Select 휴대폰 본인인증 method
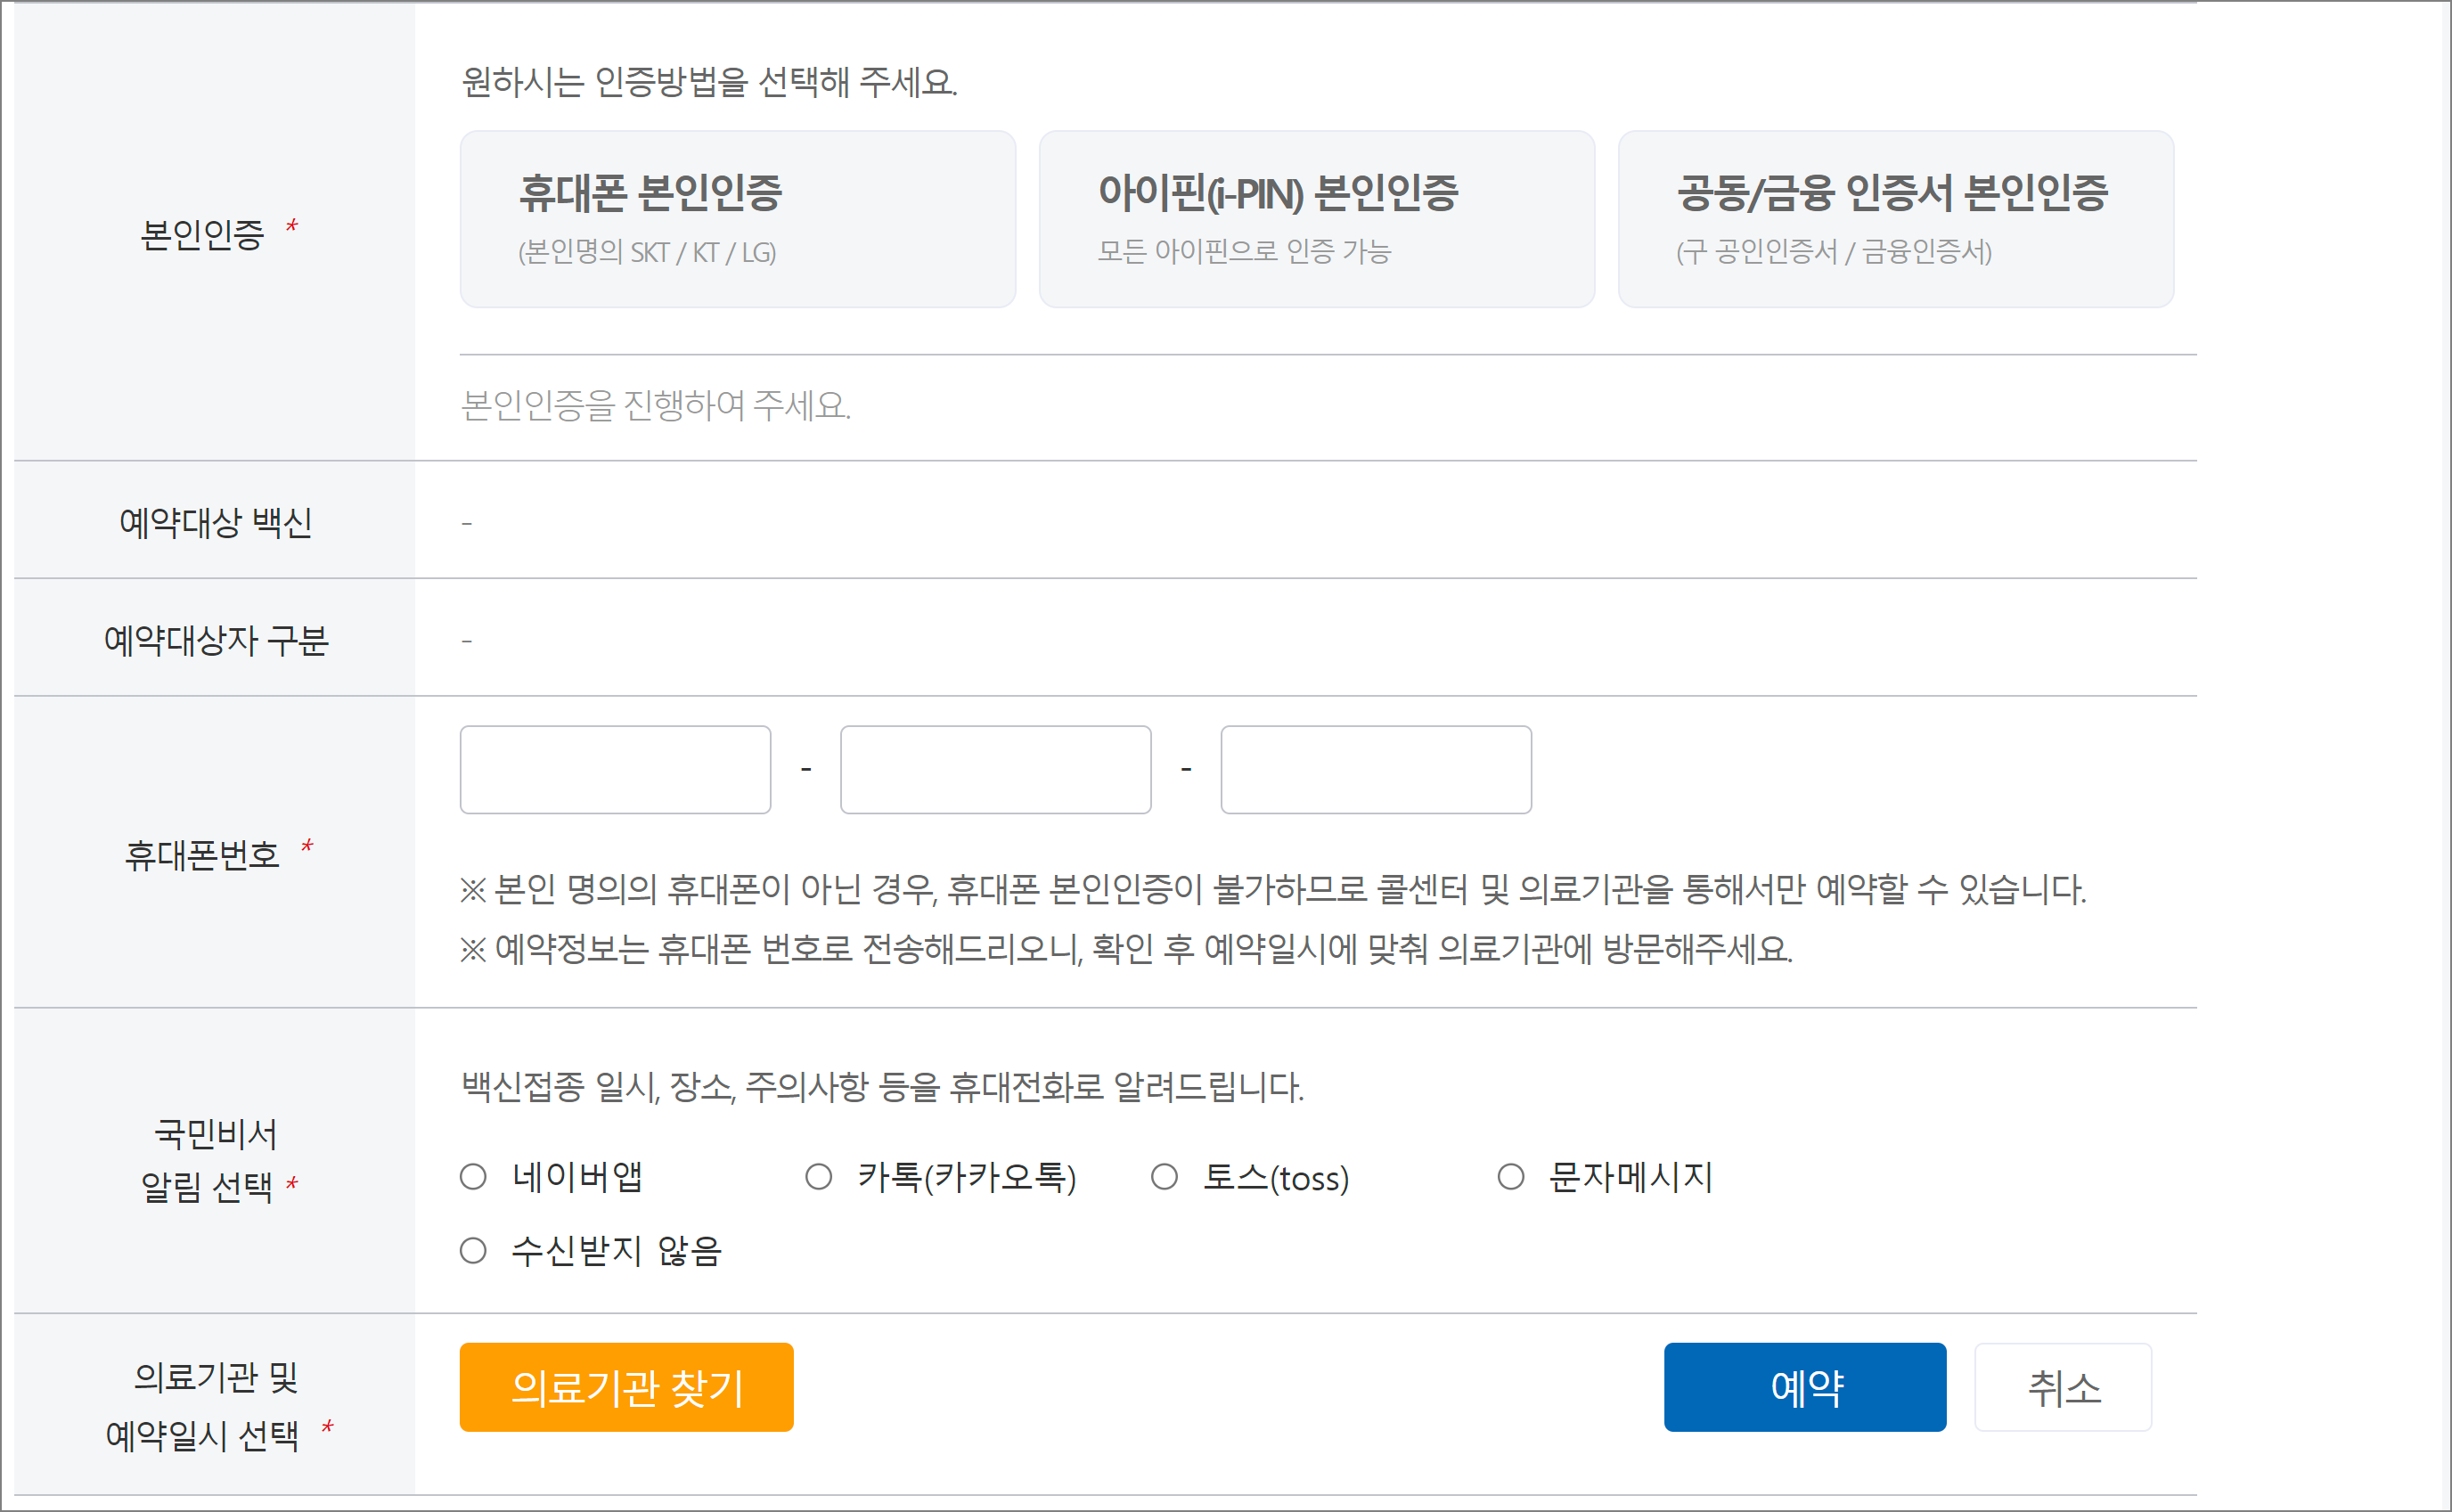Screen dimensions: 2452x1512 coord(737,219)
